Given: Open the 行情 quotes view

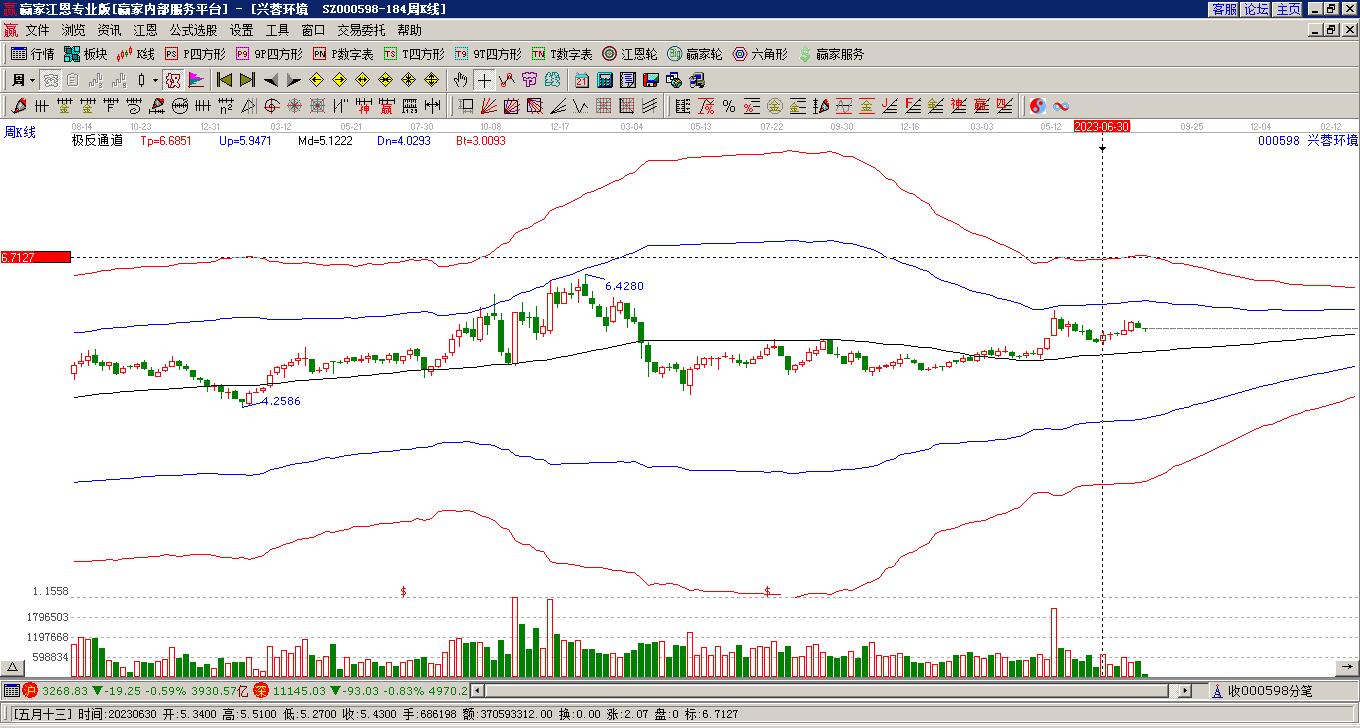Looking at the screenshot, I should click(33, 54).
